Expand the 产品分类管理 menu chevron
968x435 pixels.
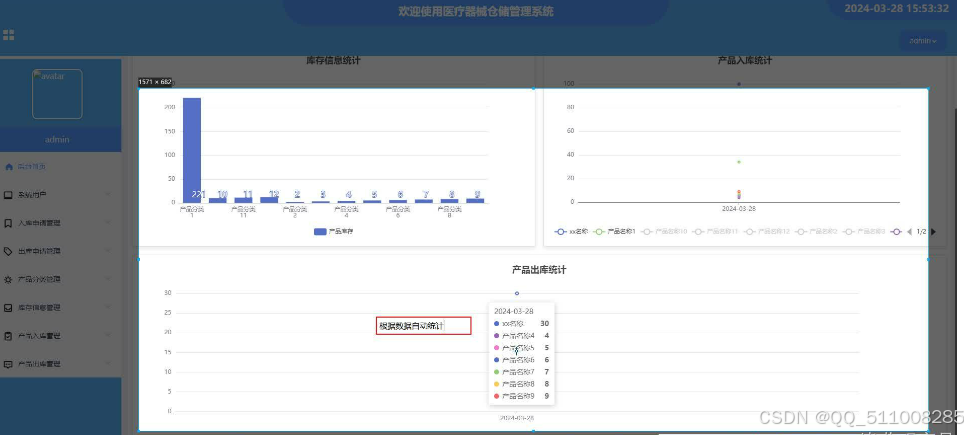[x=108, y=280]
